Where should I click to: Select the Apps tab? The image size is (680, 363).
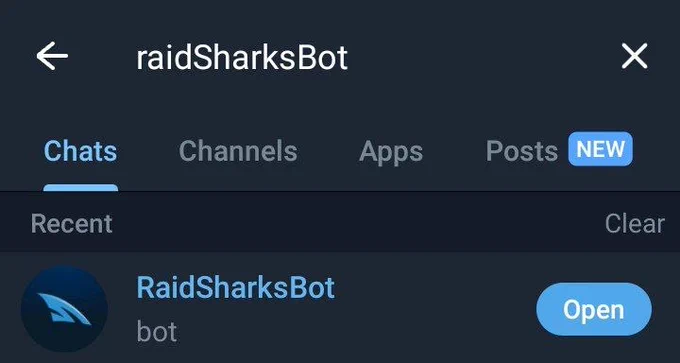[x=391, y=152]
